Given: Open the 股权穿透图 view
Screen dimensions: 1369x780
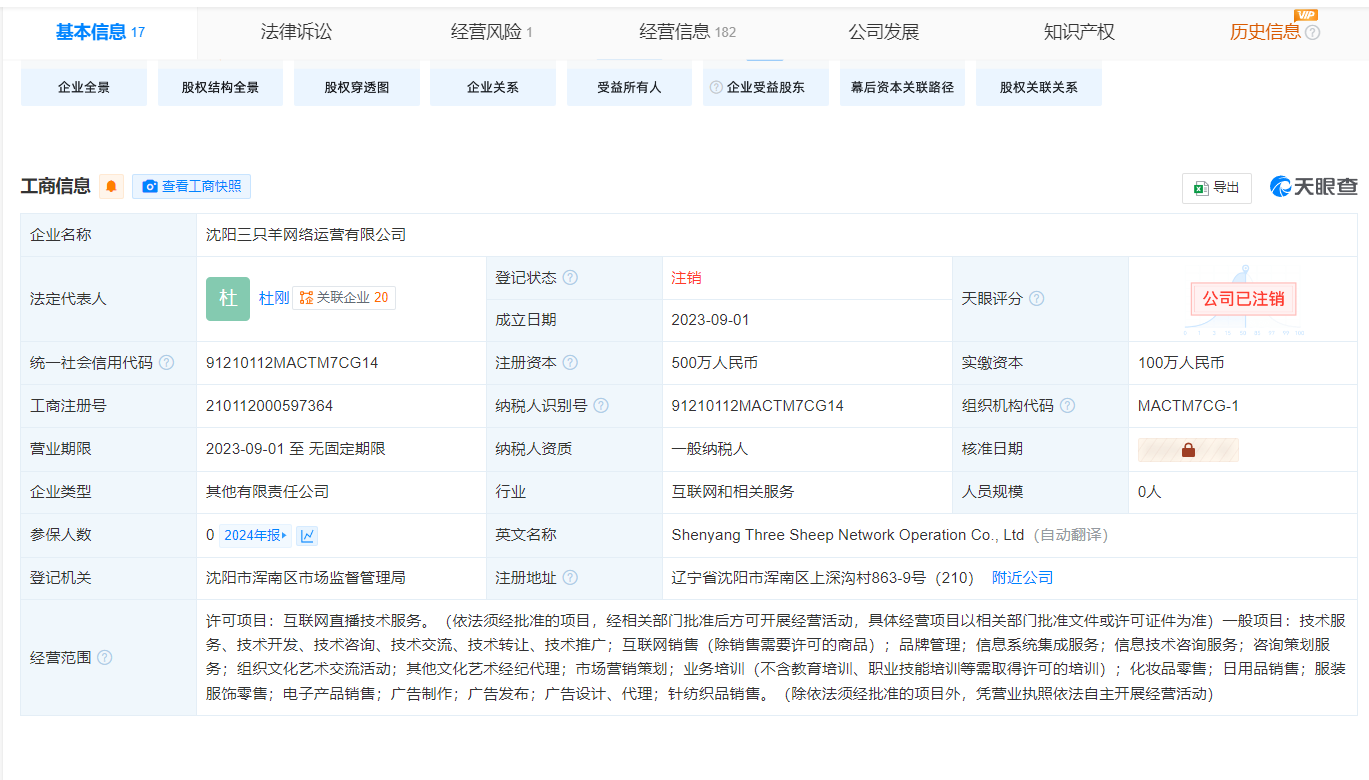Looking at the screenshot, I should [x=357, y=87].
